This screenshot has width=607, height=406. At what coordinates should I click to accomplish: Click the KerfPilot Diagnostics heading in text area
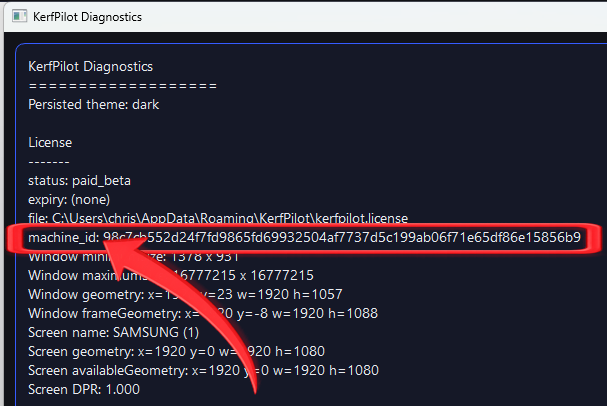click(90, 67)
